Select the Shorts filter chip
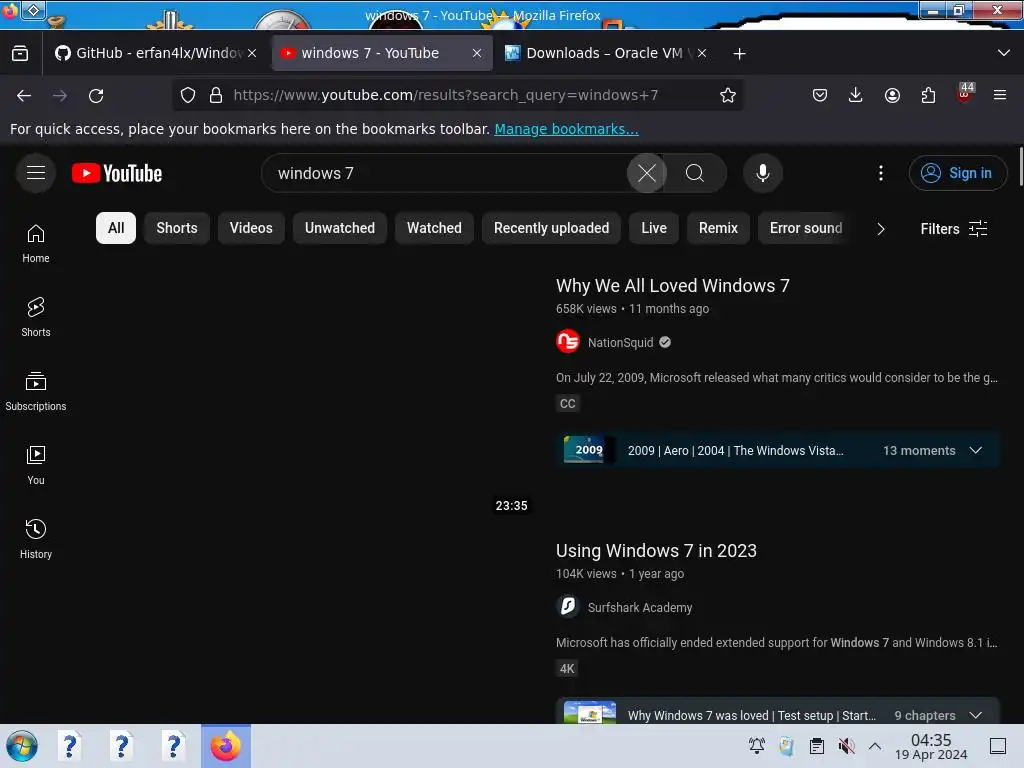Screen dimensions: 1024x768 pyautogui.click(x=176, y=228)
